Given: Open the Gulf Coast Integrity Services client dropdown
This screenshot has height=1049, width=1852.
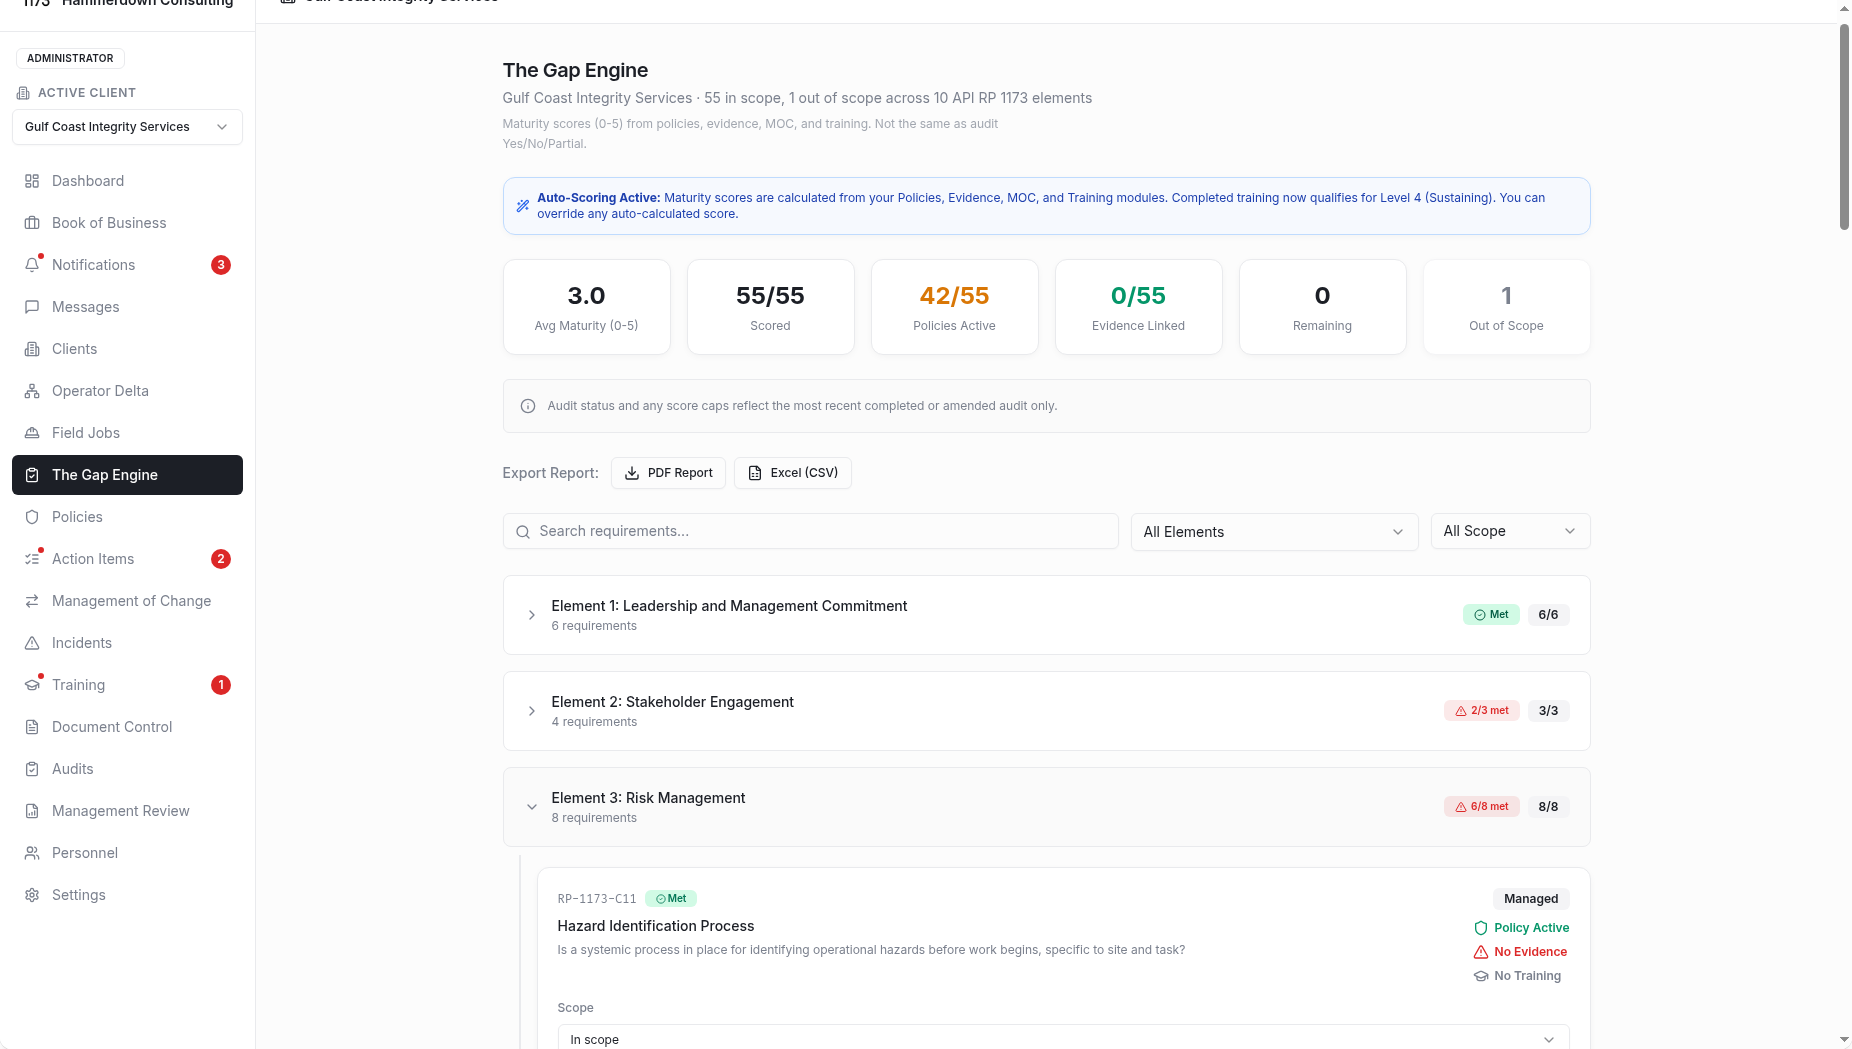Looking at the screenshot, I should (x=127, y=127).
